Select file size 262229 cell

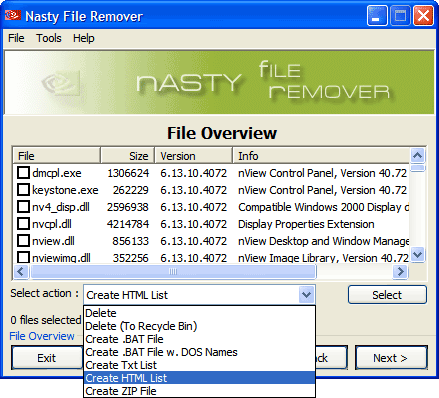coord(130,190)
